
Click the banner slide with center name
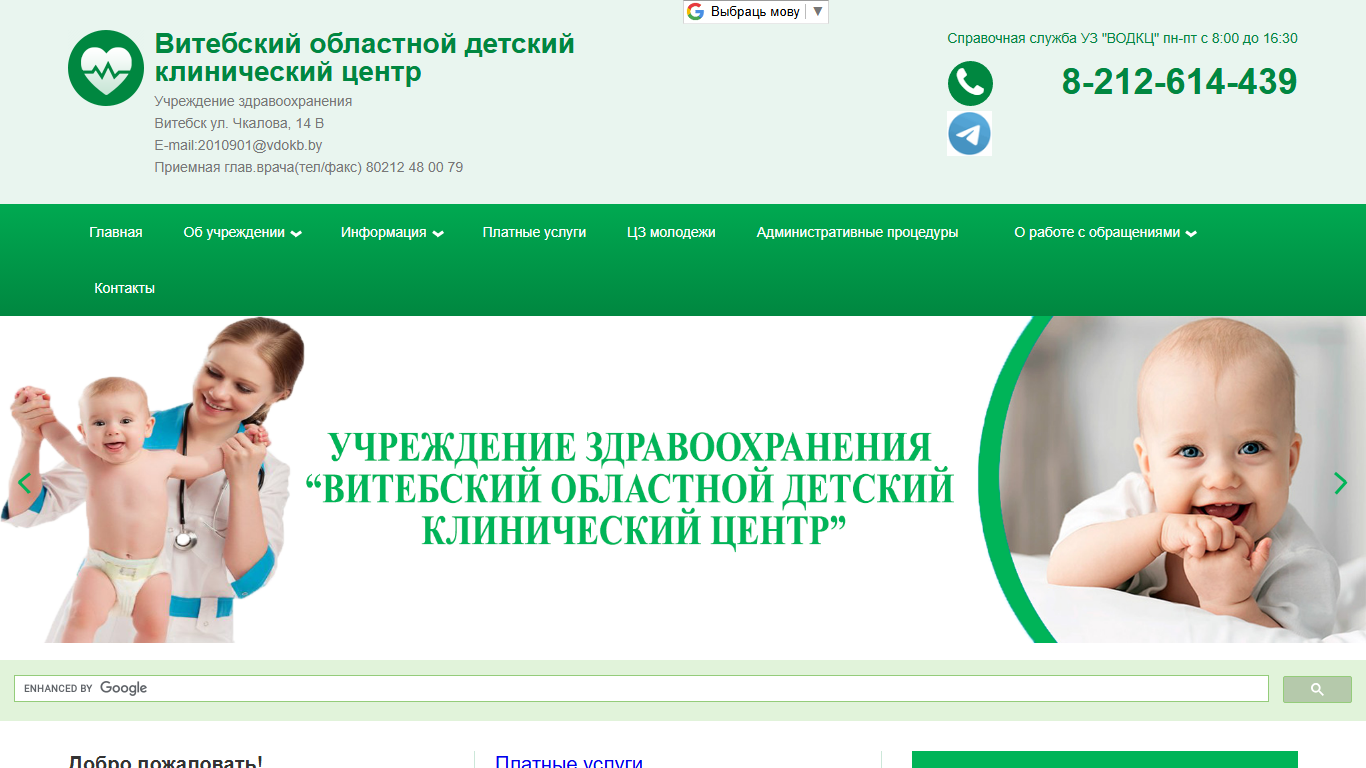point(683,480)
